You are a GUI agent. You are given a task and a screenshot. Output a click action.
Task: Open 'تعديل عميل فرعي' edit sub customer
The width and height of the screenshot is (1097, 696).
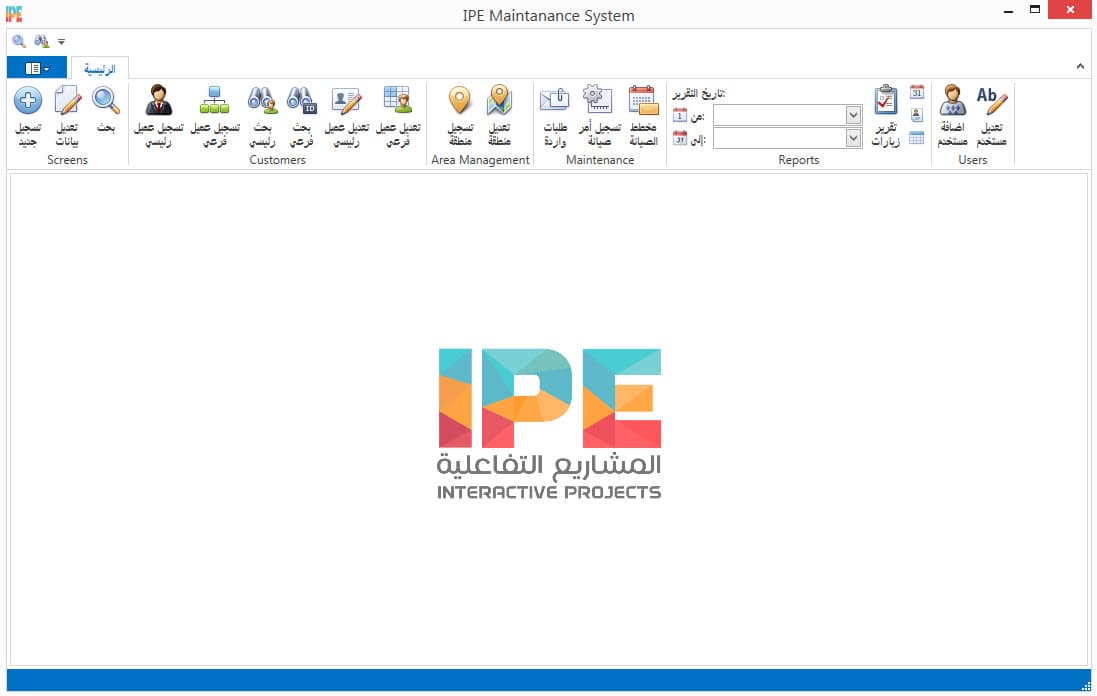(x=398, y=115)
